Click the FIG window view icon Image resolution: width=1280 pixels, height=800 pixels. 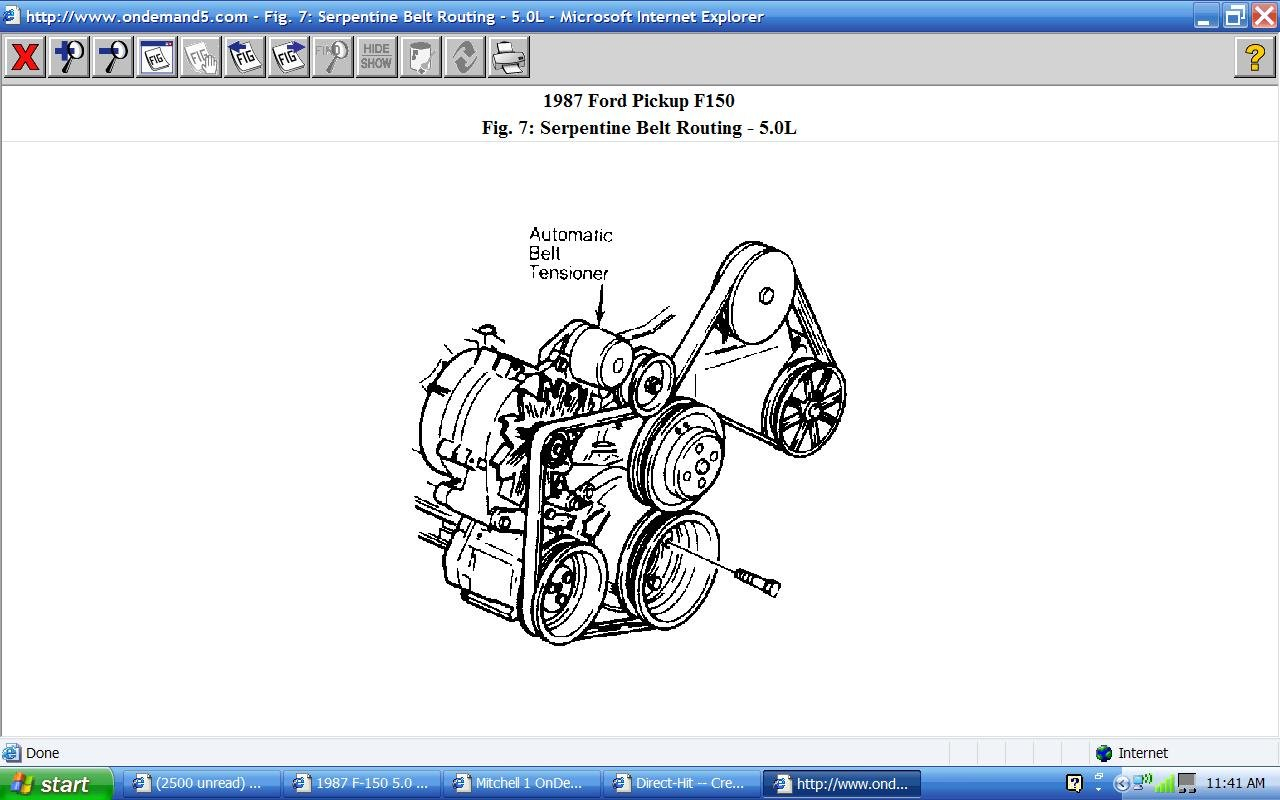tap(157, 57)
